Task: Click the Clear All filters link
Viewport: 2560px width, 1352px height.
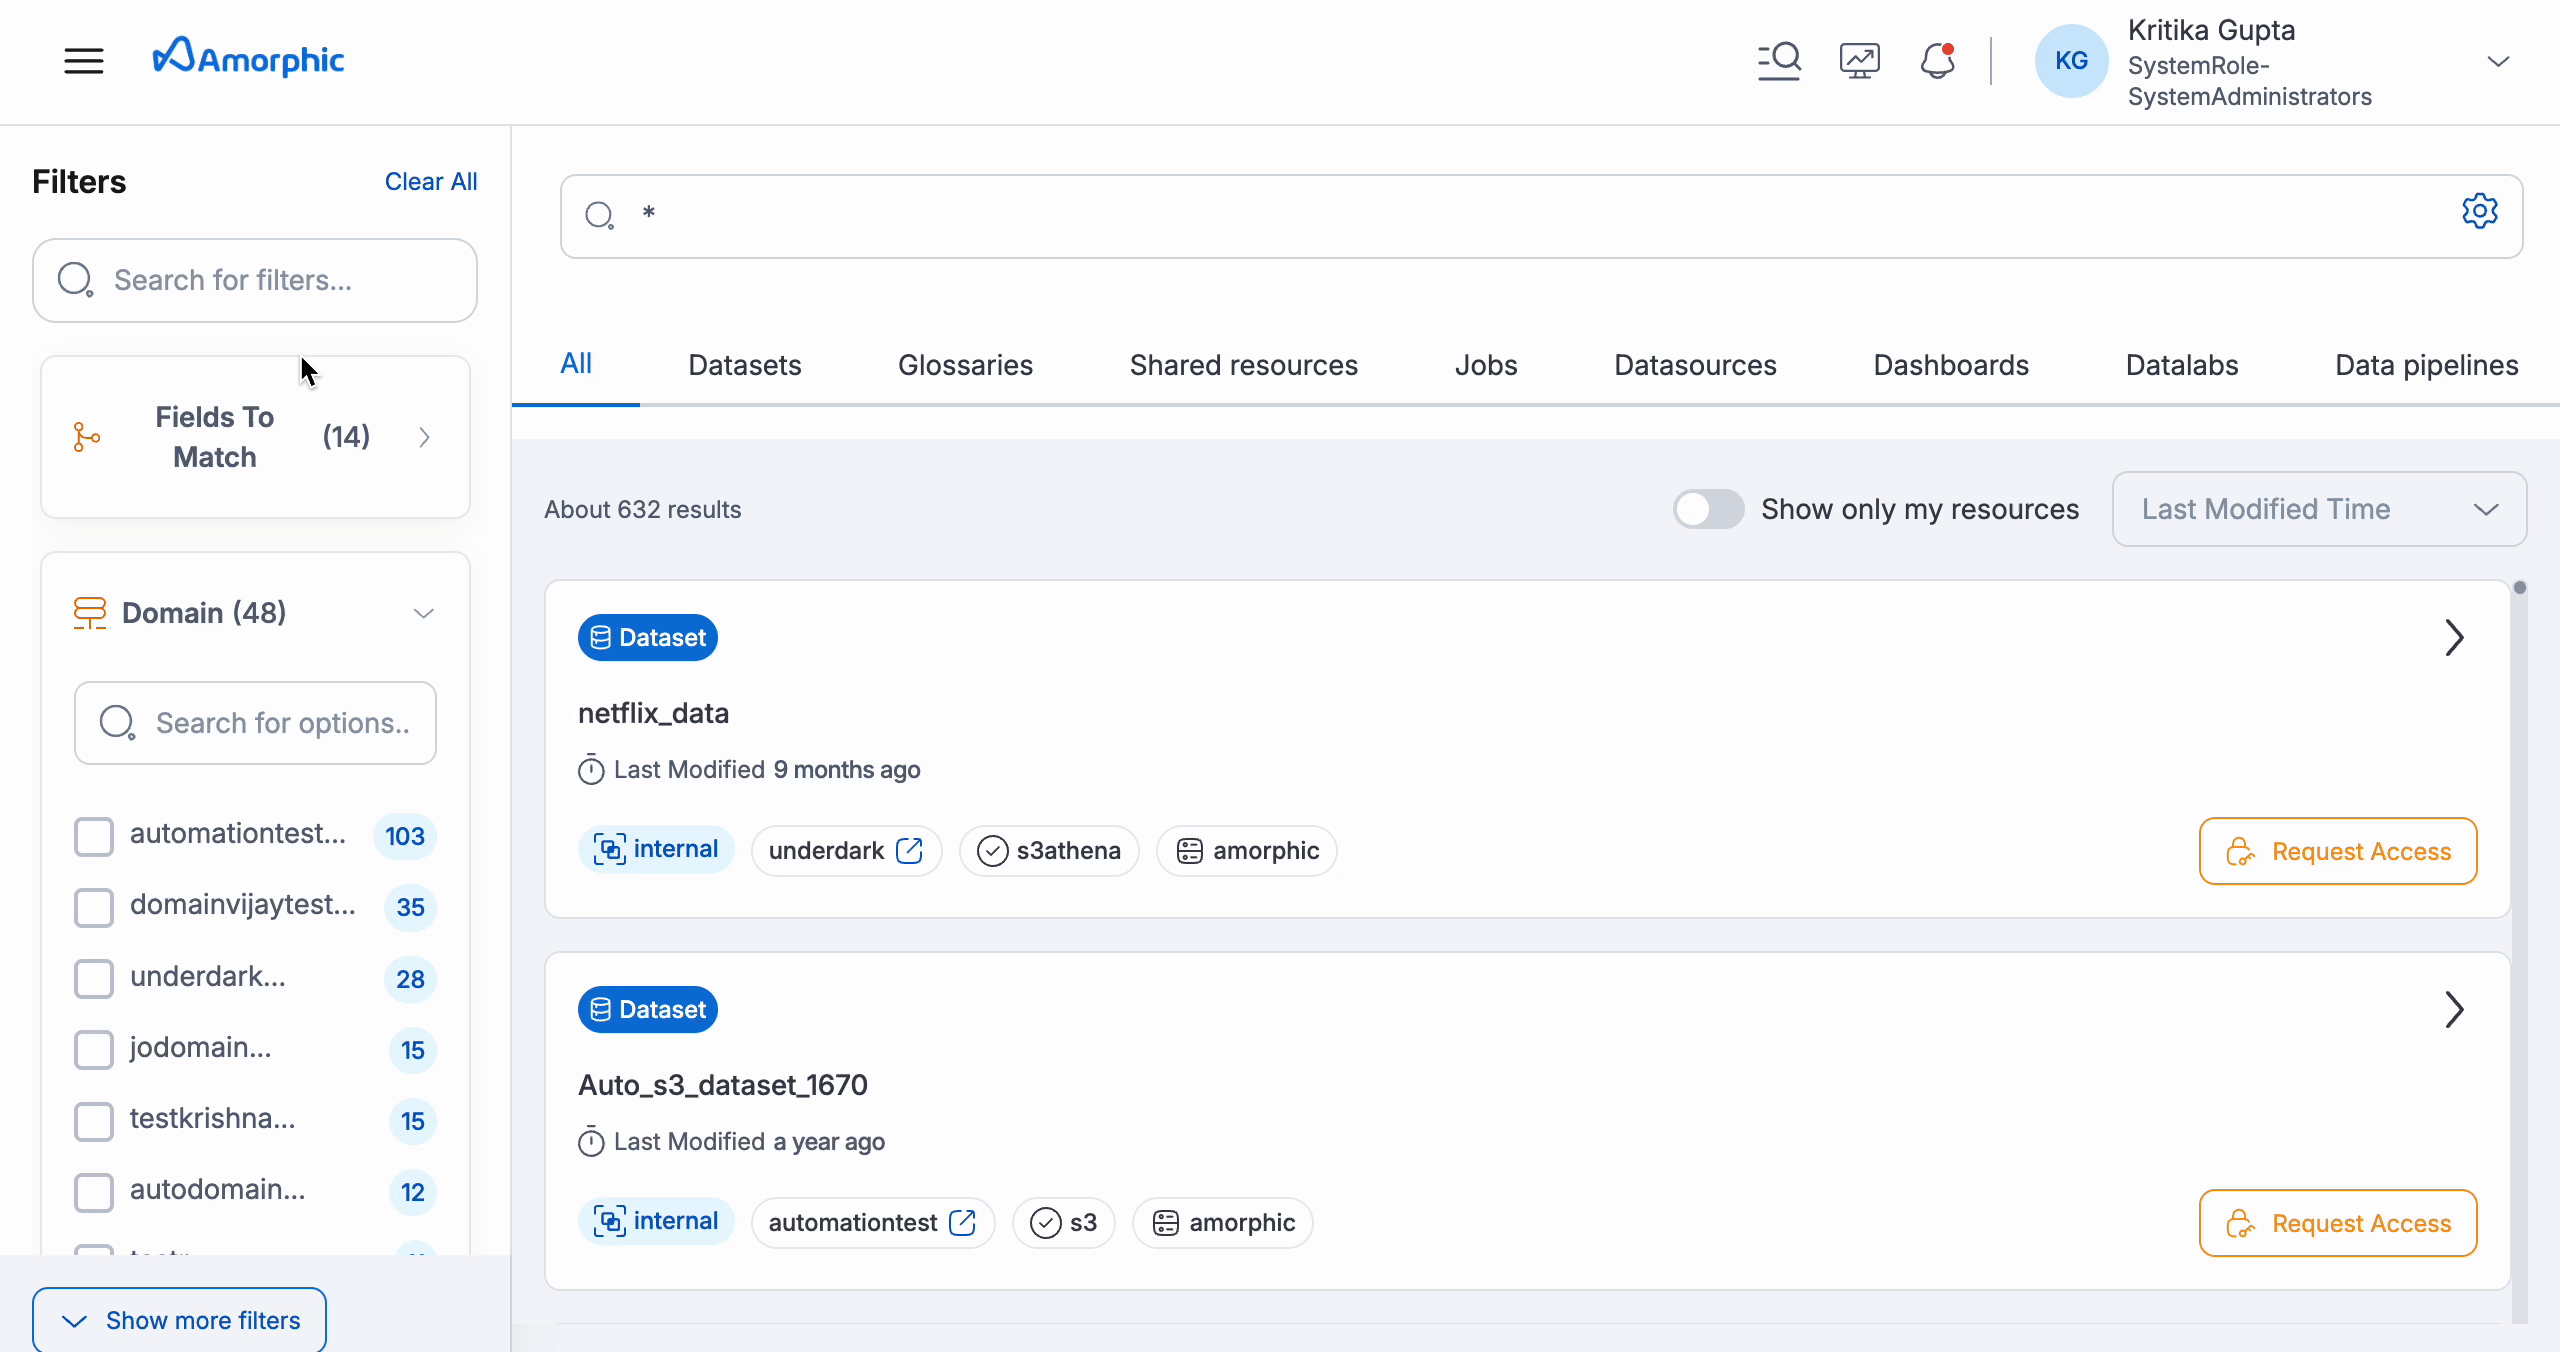Action: pos(430,181)
